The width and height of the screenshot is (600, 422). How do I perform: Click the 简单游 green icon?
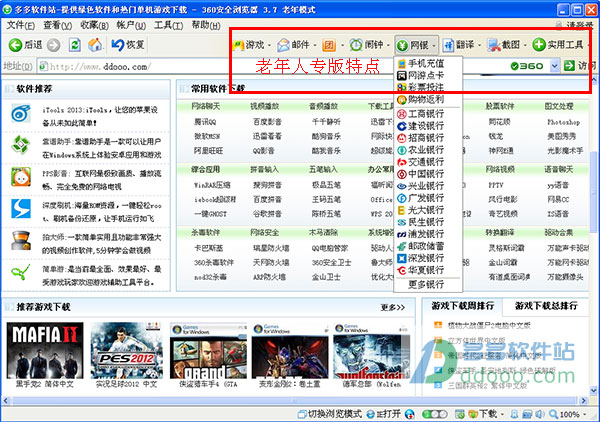(21, 272)
